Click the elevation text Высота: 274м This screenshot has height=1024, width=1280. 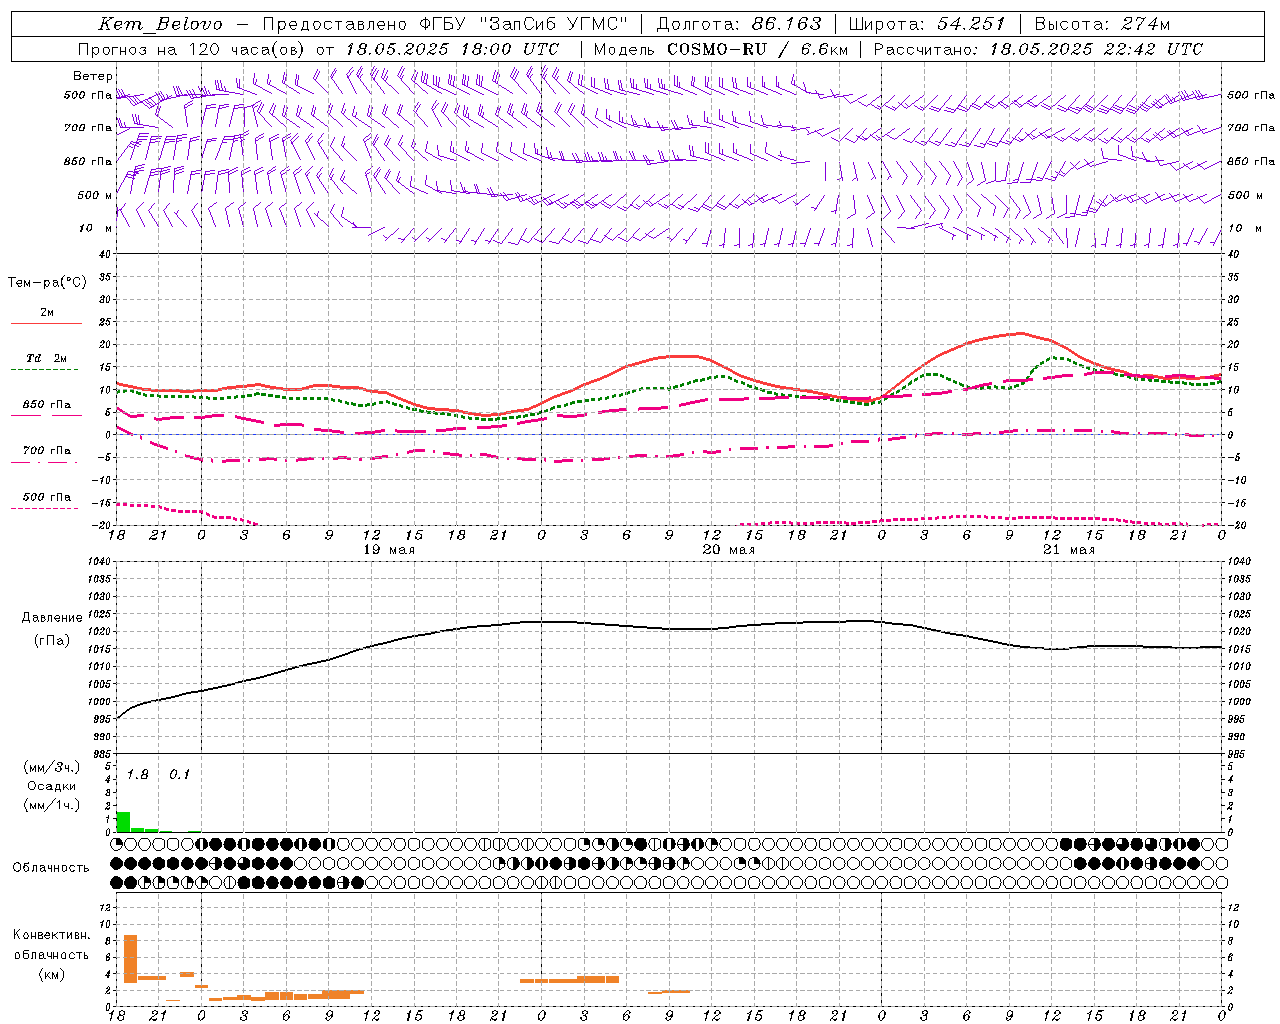pyautogui.click(x=1102, y=24)
